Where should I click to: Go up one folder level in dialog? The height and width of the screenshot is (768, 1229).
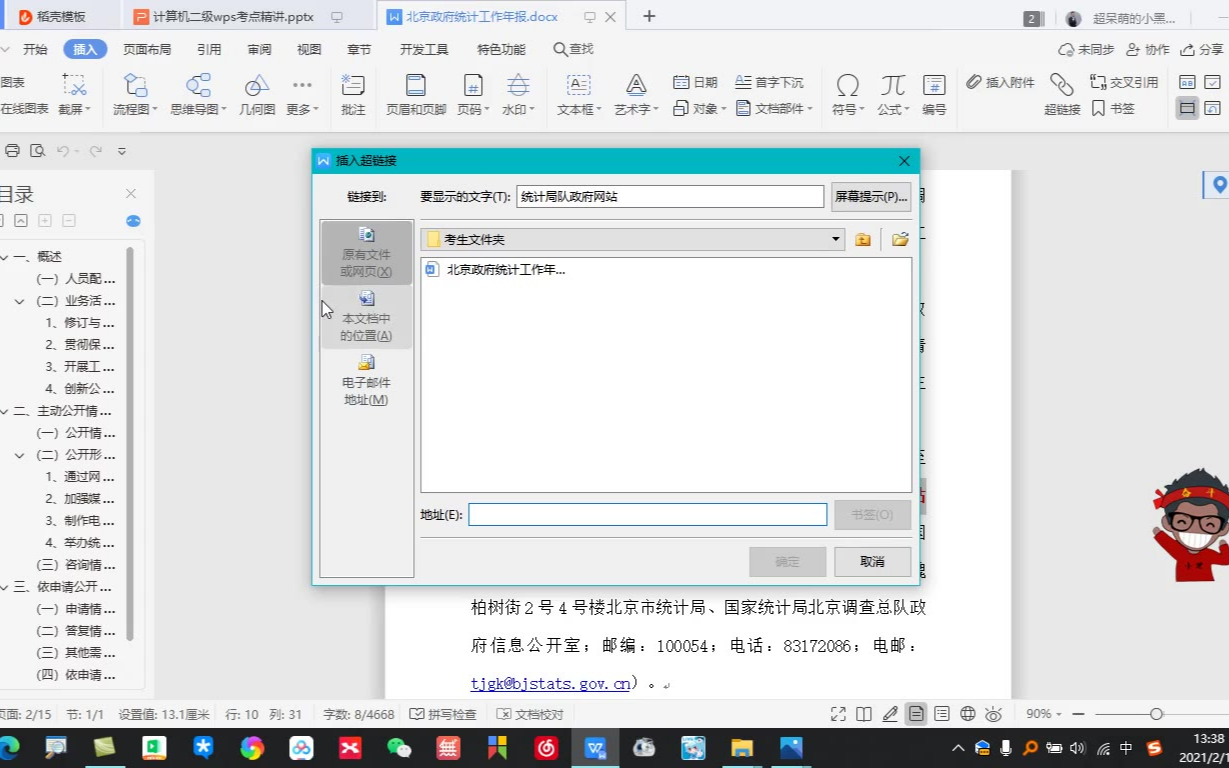coord(863,240)
